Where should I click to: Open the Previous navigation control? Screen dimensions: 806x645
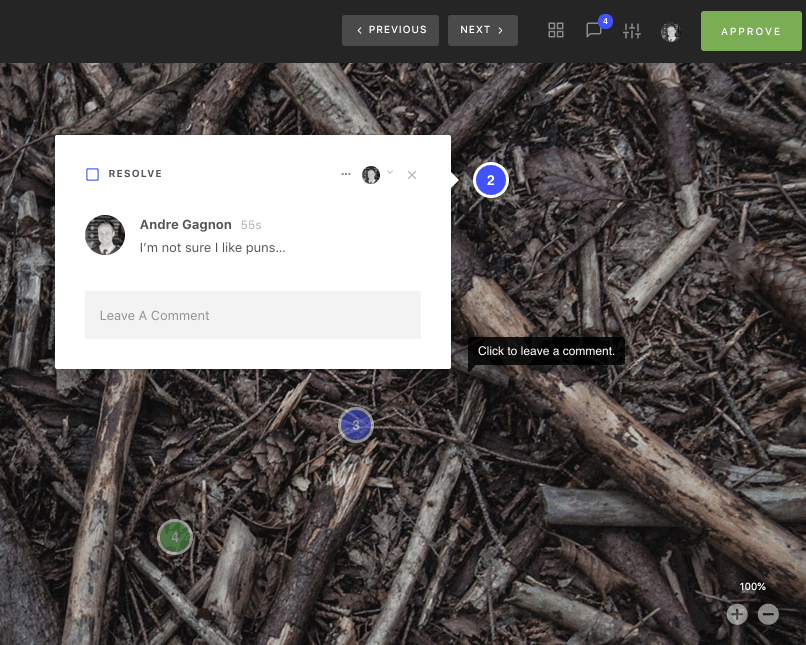(x=390, y=30)
